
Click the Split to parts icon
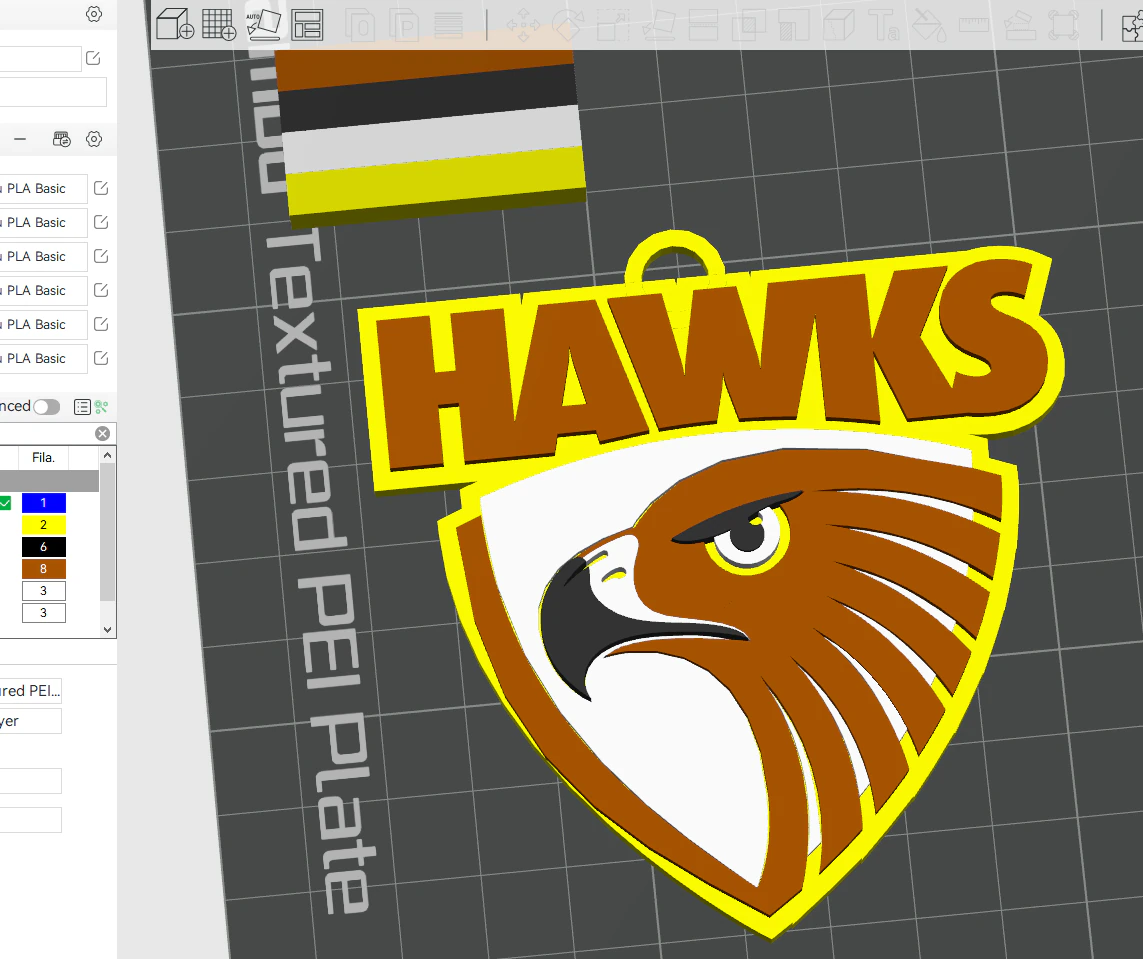(x=405, y=26)
